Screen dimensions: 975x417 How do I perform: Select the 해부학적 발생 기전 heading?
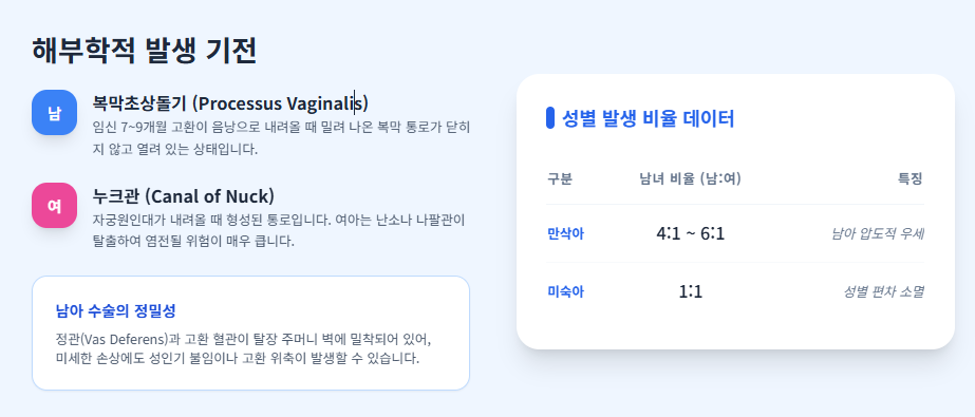(144, 50)
